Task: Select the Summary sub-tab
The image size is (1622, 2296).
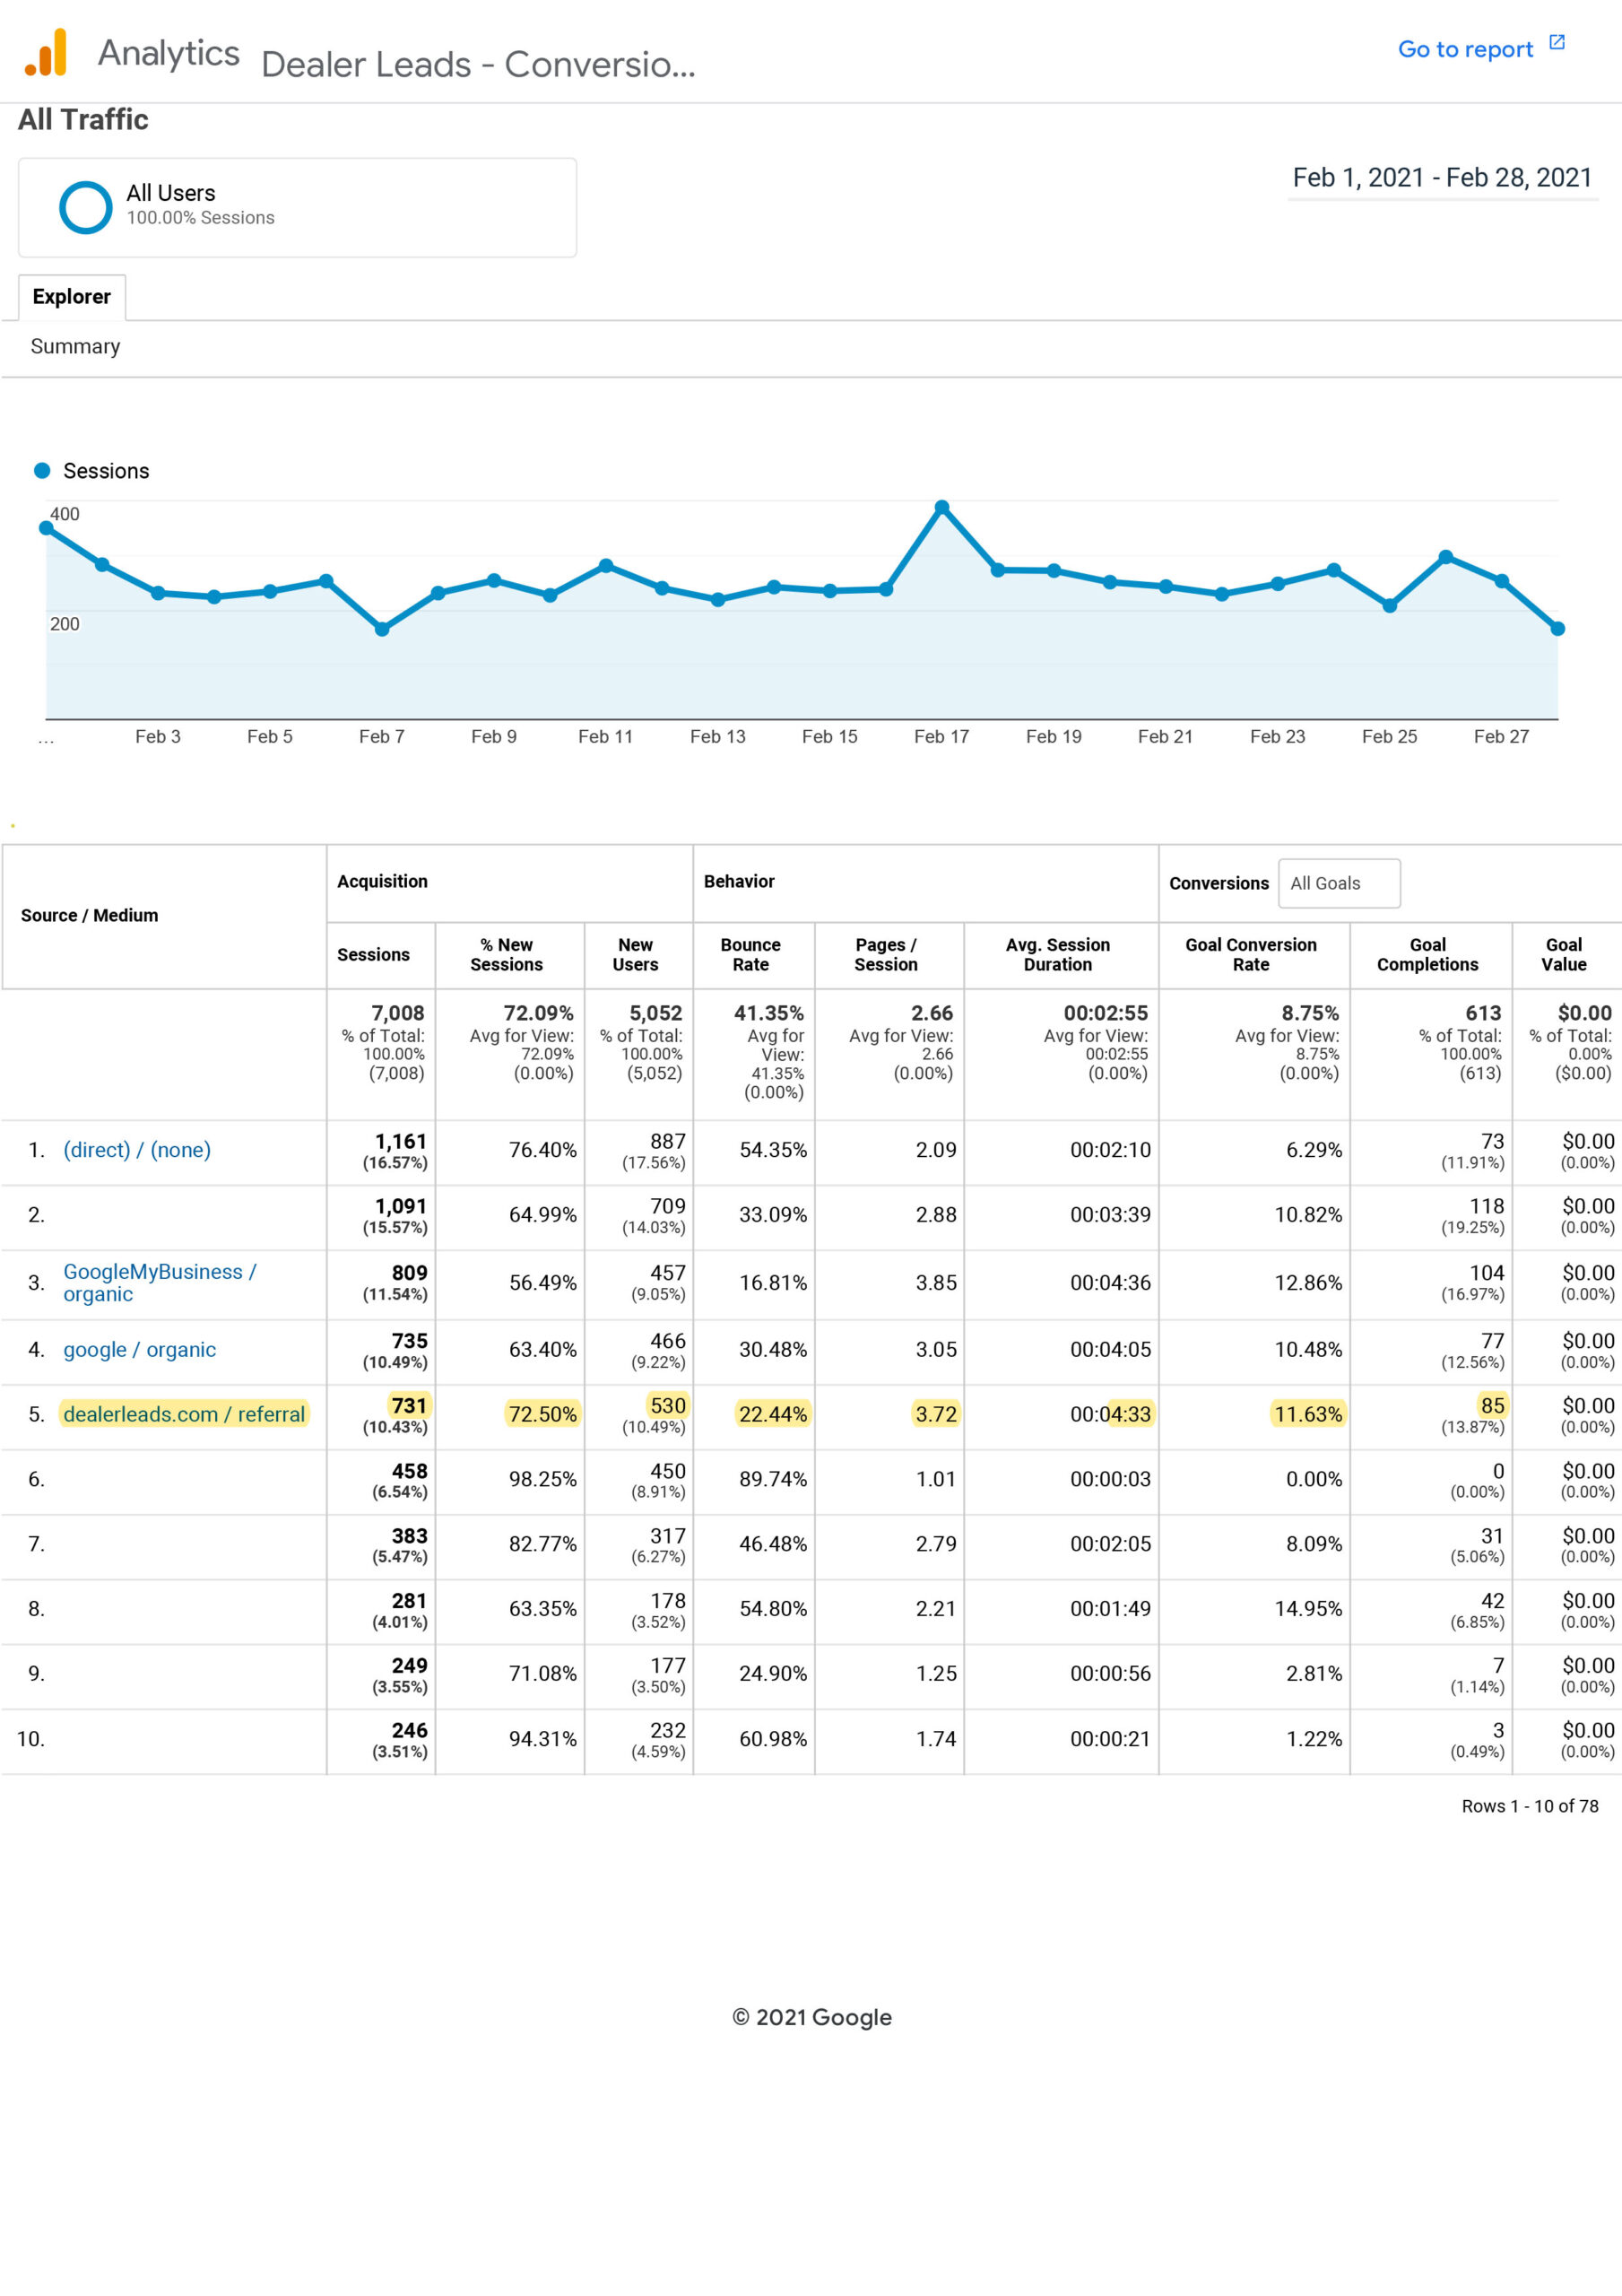Action: click(75, 346)
